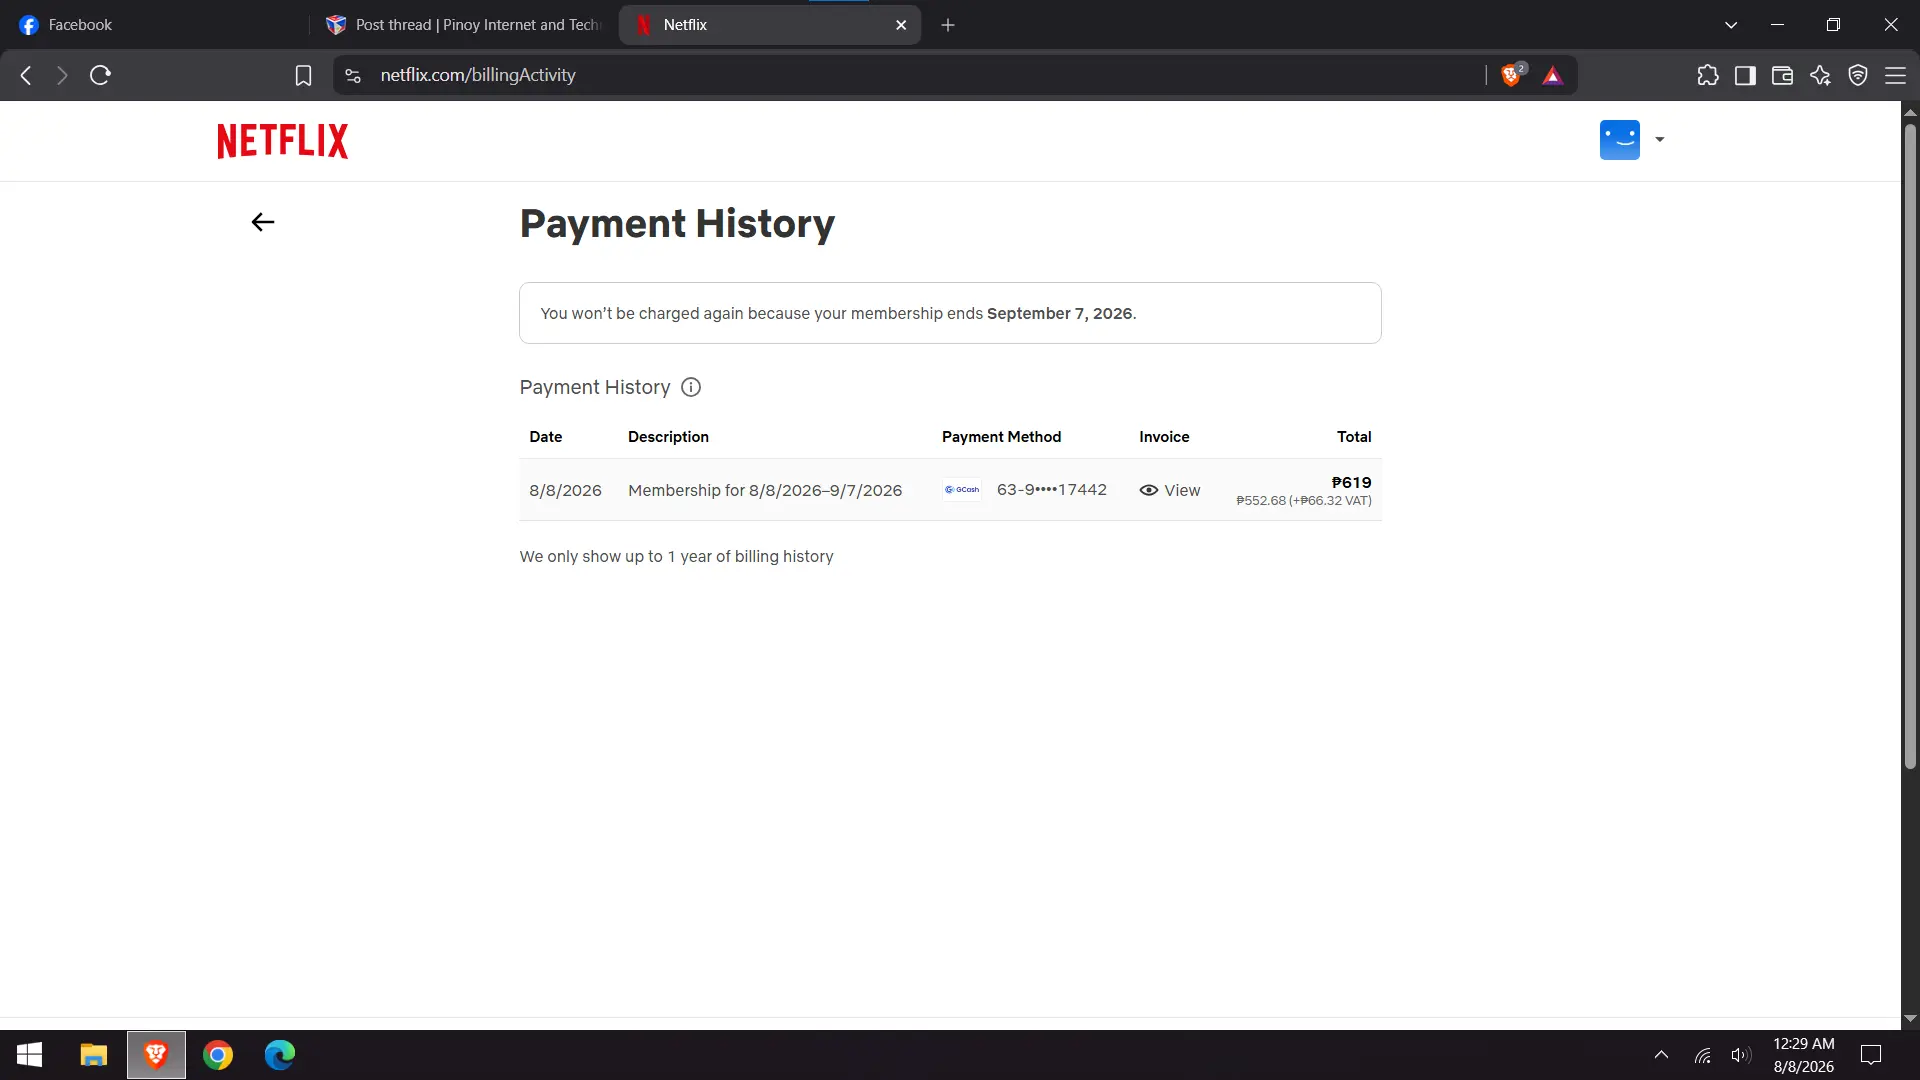Click the Netflix logo

coord(283,141)
